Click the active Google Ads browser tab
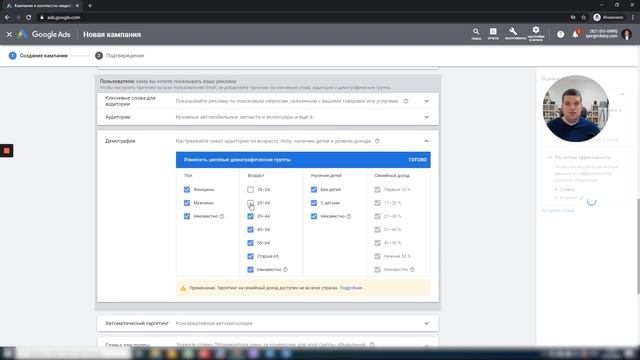This screenshot has height=360, width=640. coord(42,6)
